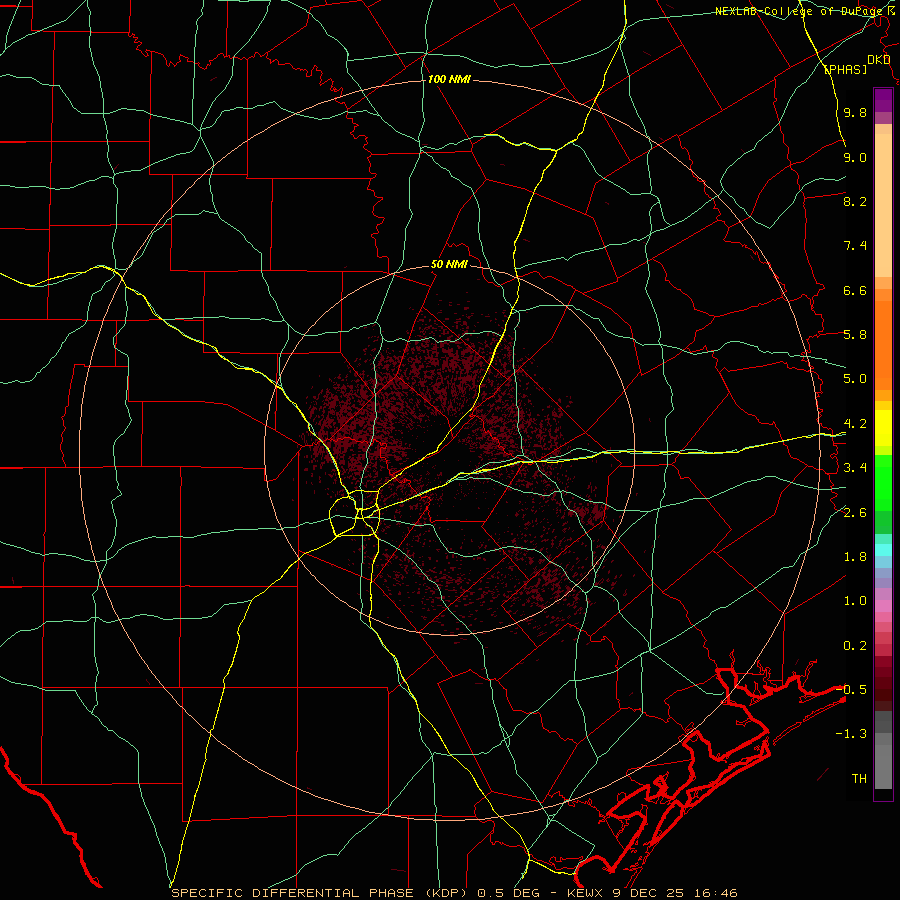Click the 5.8 value on the color scale
Viewport: 900px width, 900px height.
[x=855, y=335]
